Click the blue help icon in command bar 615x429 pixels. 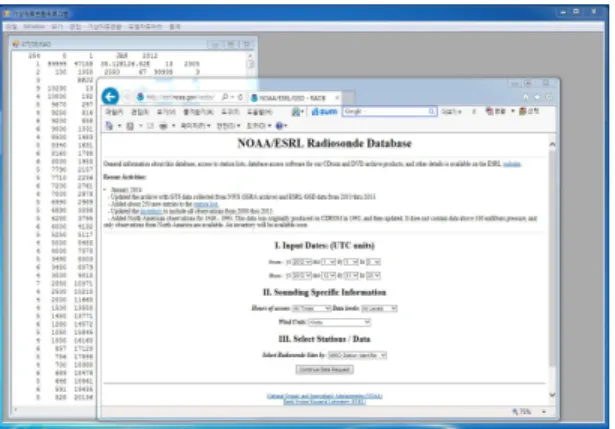pos(279,126)
